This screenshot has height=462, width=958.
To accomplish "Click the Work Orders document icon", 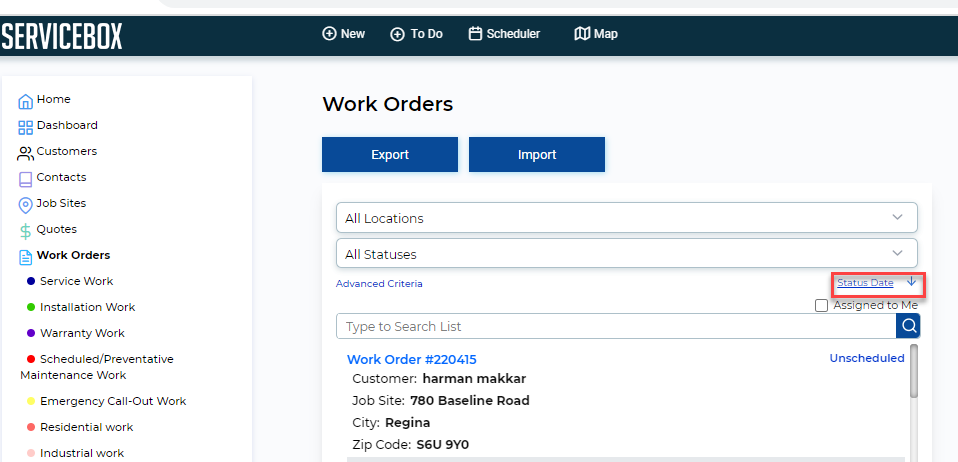I will click(25, 257).
